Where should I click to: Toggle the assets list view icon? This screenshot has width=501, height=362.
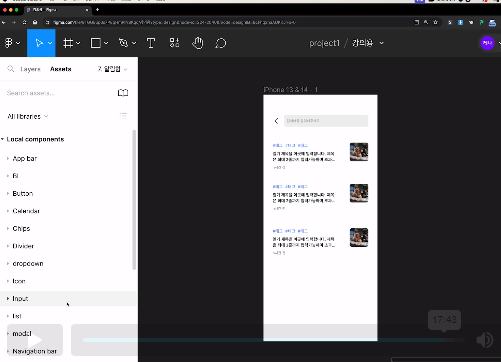123,116
